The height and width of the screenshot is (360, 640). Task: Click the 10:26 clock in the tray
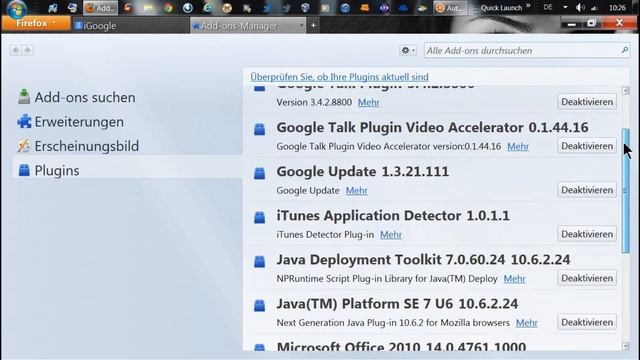coord(617,8)
